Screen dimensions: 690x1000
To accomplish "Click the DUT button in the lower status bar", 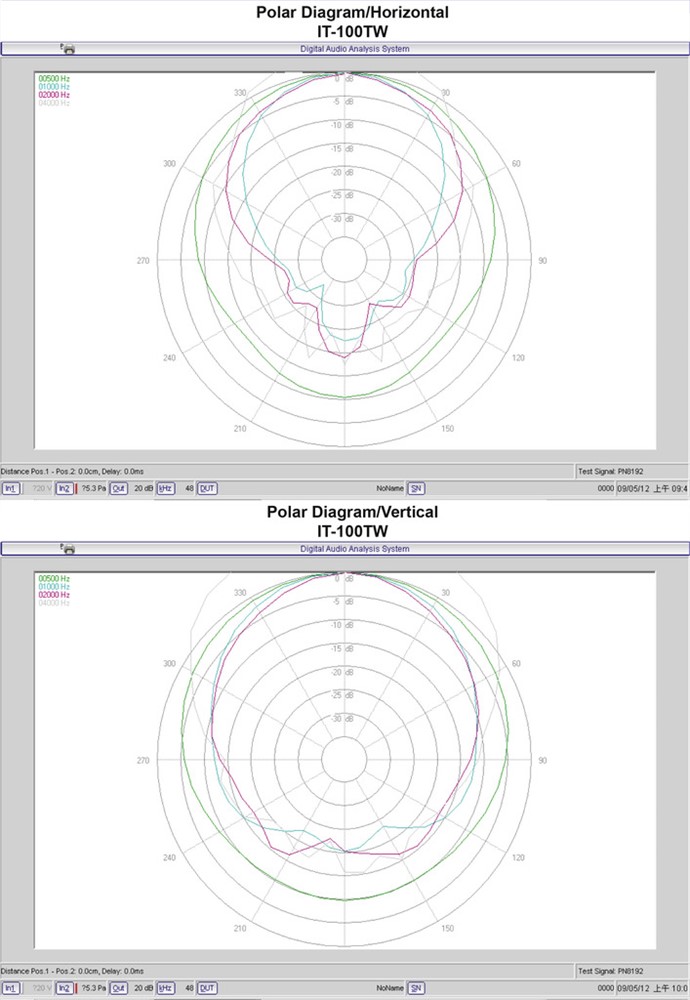I will coord(207,988).
